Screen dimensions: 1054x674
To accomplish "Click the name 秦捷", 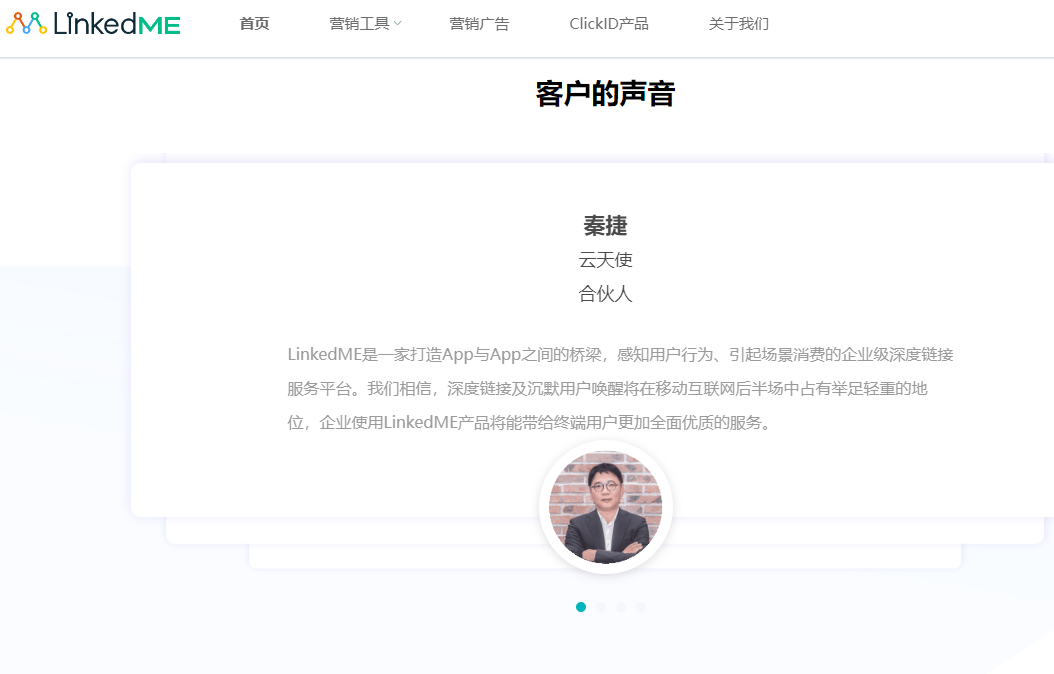I will point(606,226).
